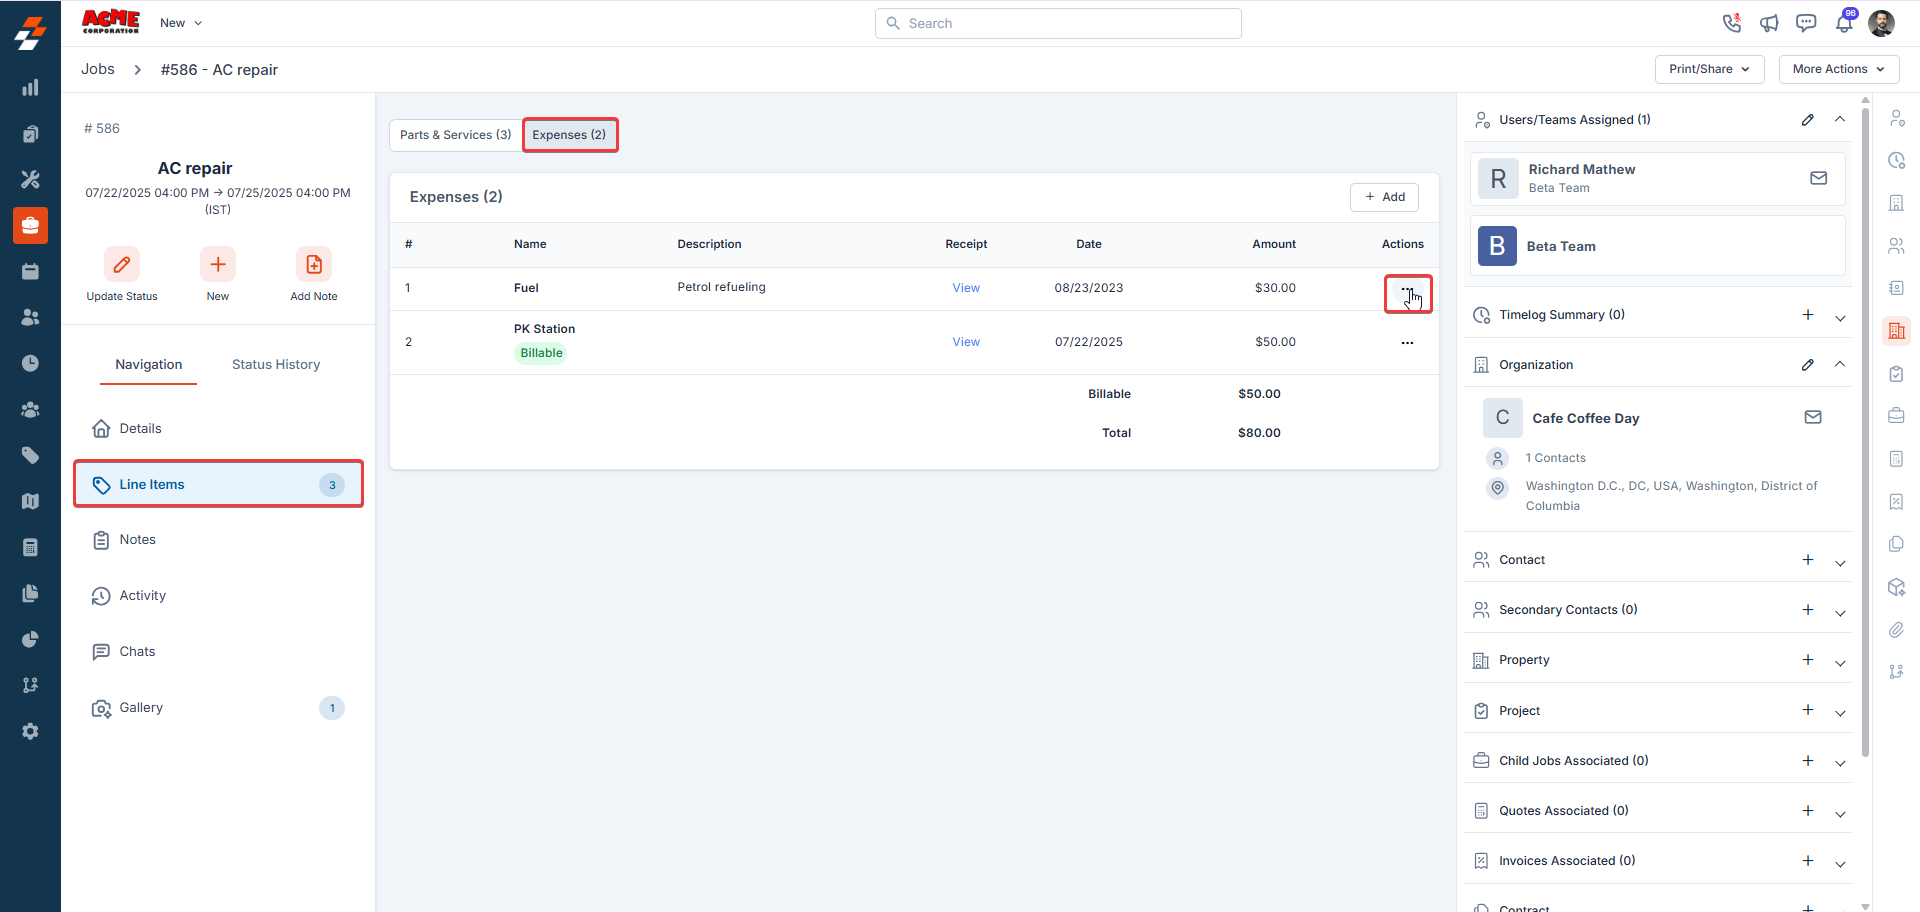1920x912 pixels.
Task: Expand the Quotes Associated section
Action: 1840,814
